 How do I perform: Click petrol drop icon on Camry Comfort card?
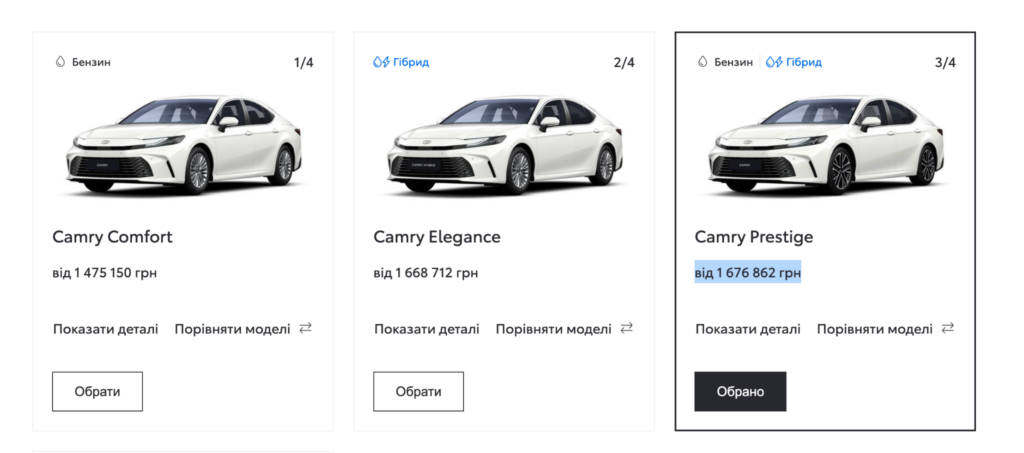[59, 62]
